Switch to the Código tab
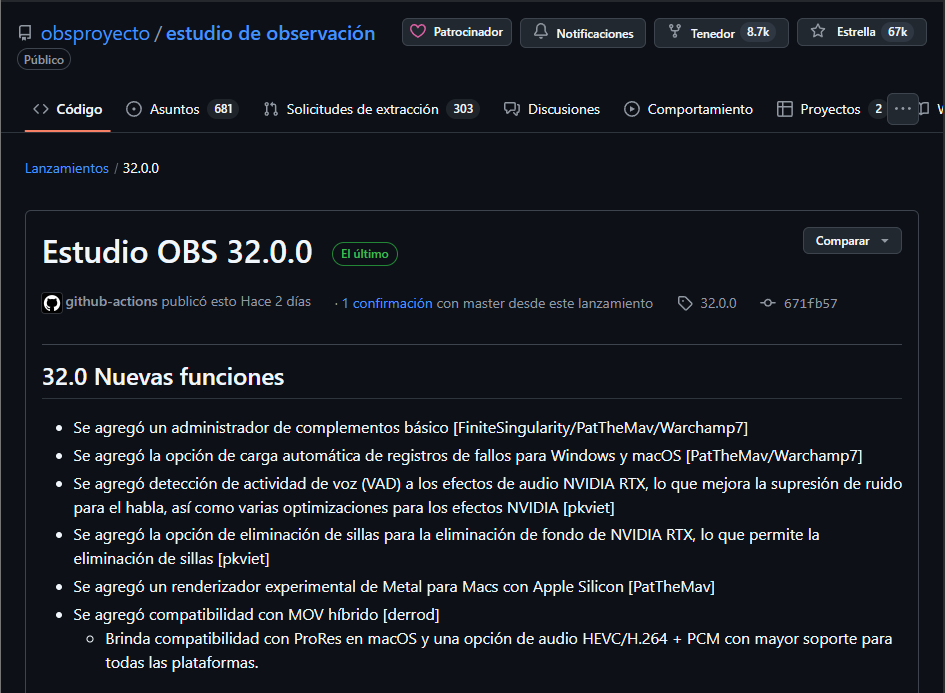Screen dimensions: 945x693 tap(68, 109)
